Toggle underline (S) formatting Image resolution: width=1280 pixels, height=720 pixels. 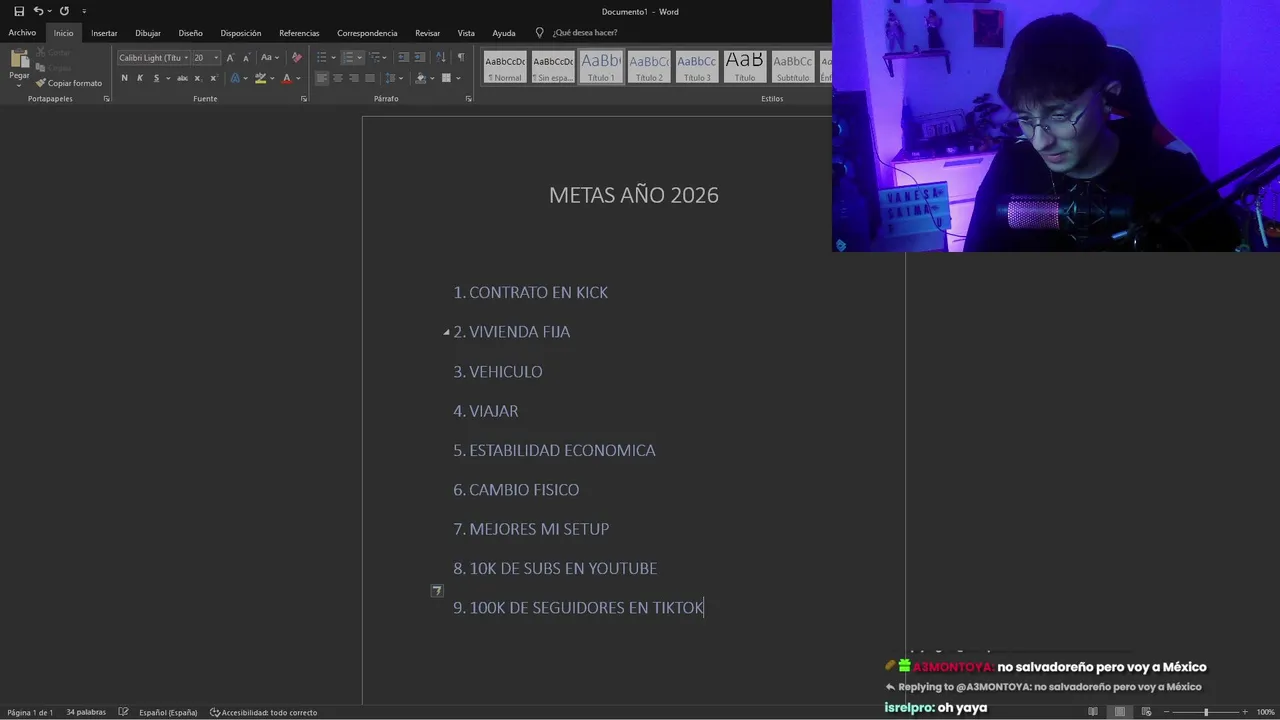pos(156,78)
